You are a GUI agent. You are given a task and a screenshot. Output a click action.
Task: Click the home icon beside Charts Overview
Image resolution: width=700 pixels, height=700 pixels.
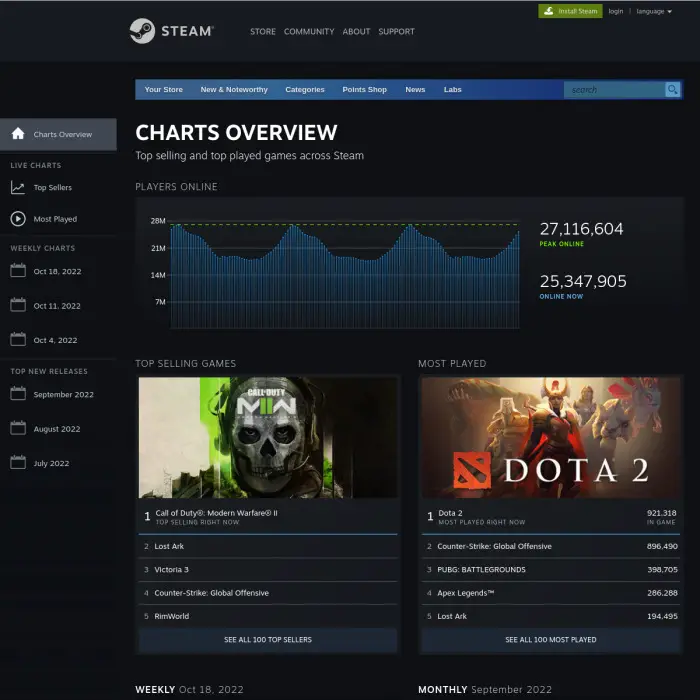pyautogui.click(x=18, y=133)
